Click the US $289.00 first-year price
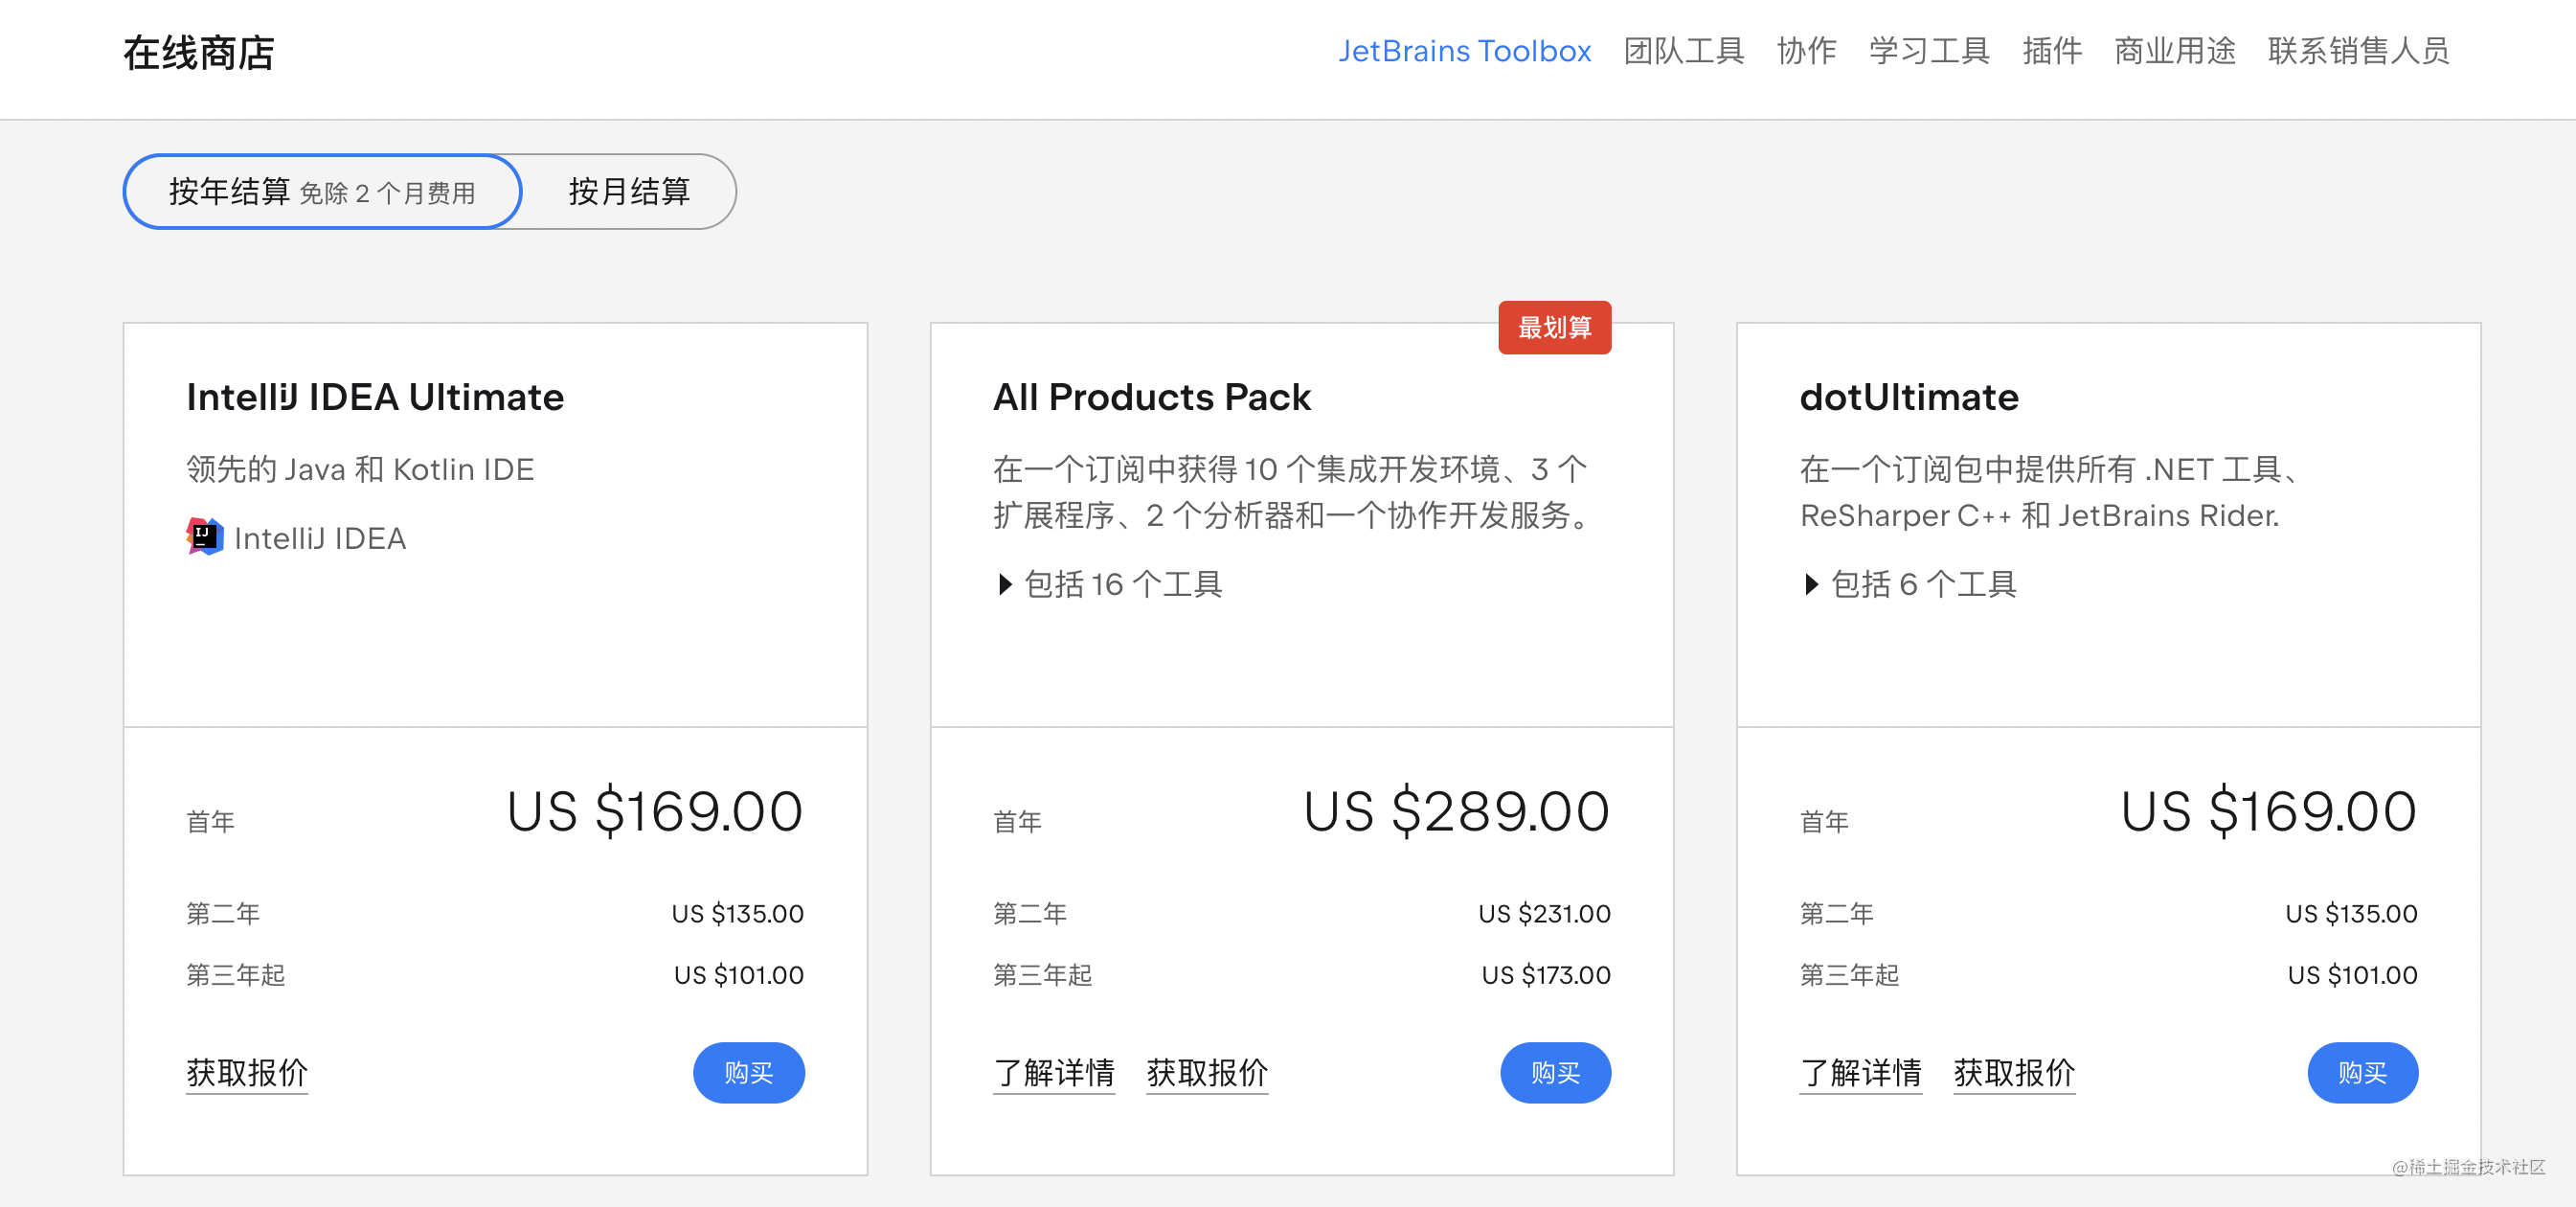Image resolution: width=2576 pixels, height=1207 pixels. (1456, 811)
